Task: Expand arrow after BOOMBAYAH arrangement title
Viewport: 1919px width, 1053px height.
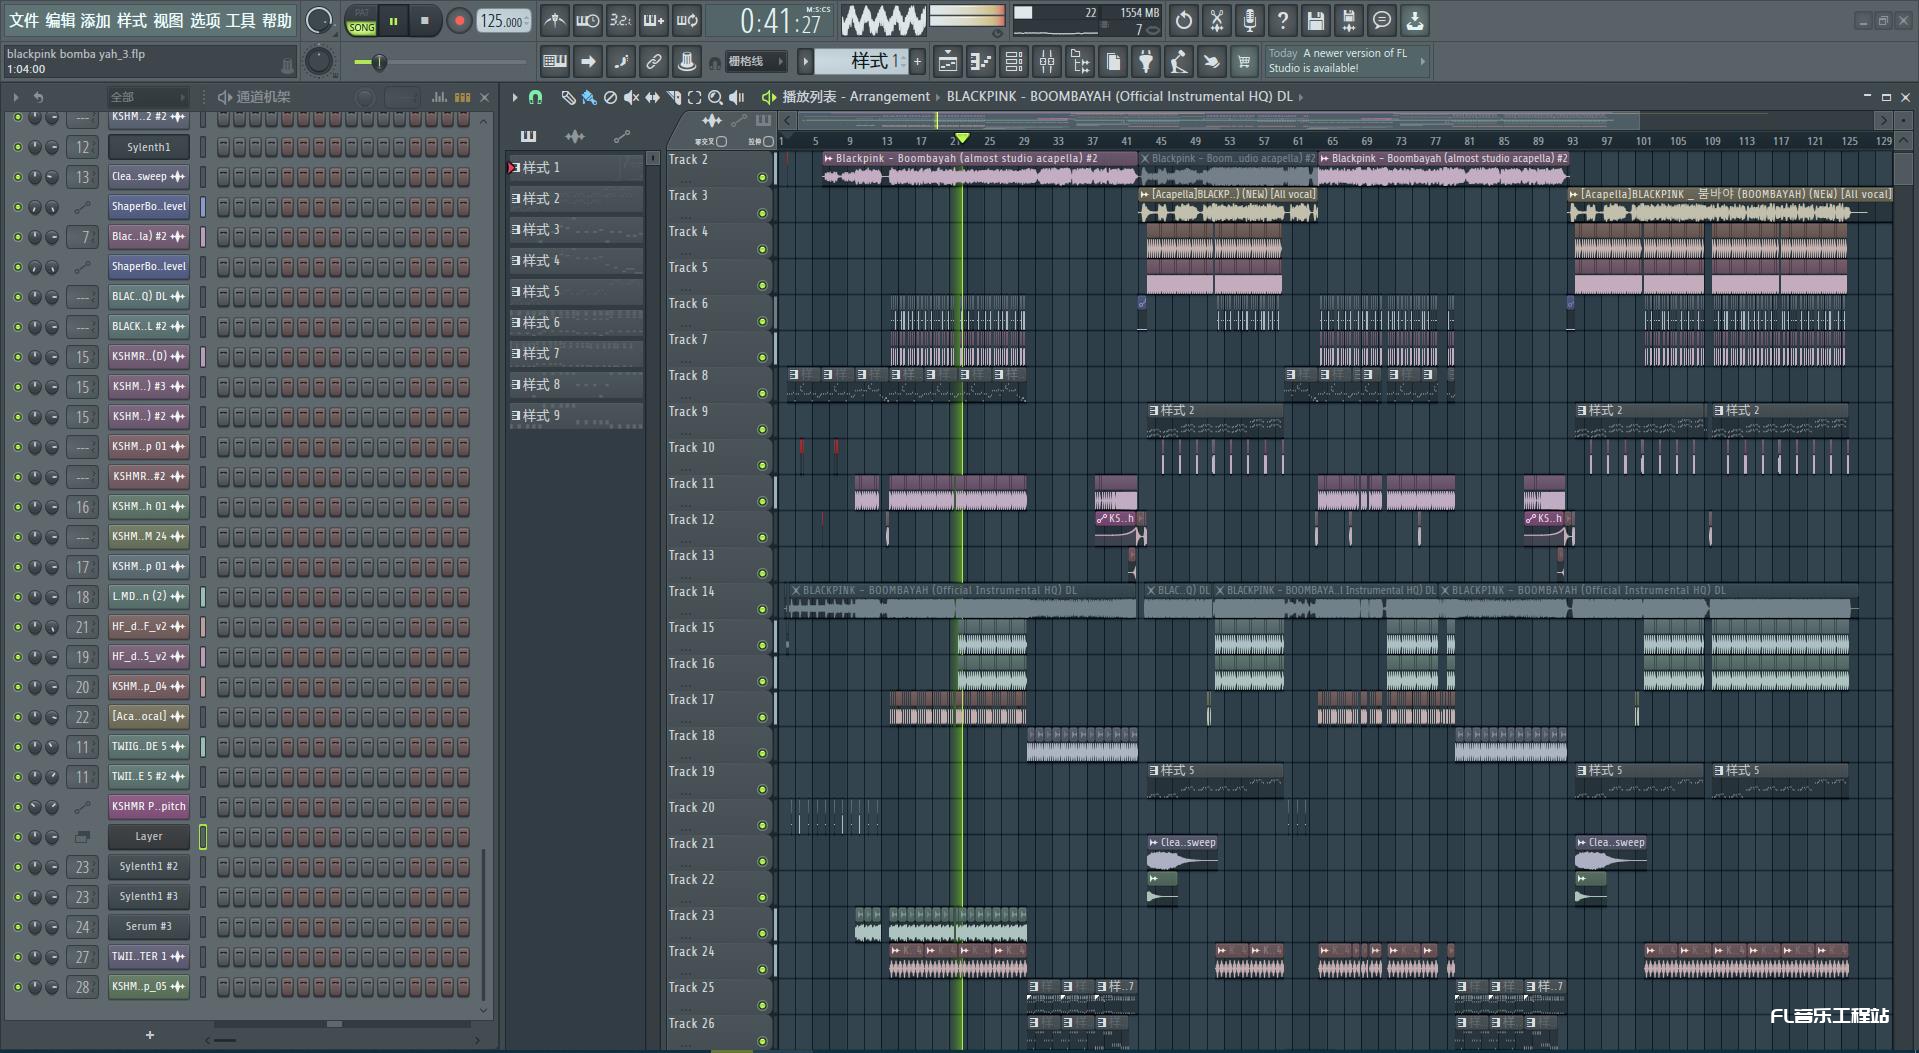Action: tap(1301, 97)
